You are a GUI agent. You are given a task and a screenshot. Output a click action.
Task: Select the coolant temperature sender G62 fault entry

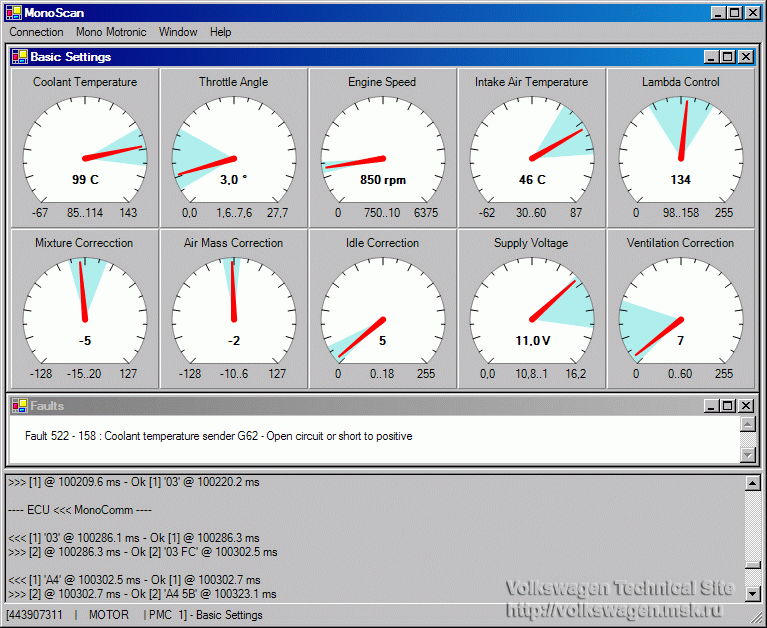pos(218,436)
